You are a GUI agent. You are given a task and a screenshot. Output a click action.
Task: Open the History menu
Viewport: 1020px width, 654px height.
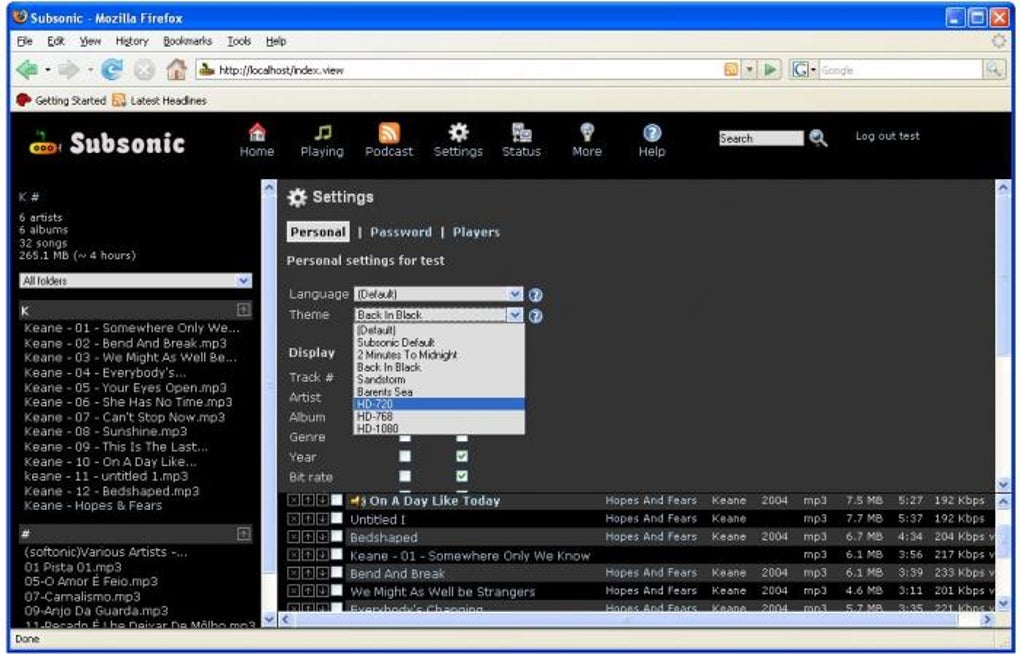pyautogui.click(x=132, y=41)
